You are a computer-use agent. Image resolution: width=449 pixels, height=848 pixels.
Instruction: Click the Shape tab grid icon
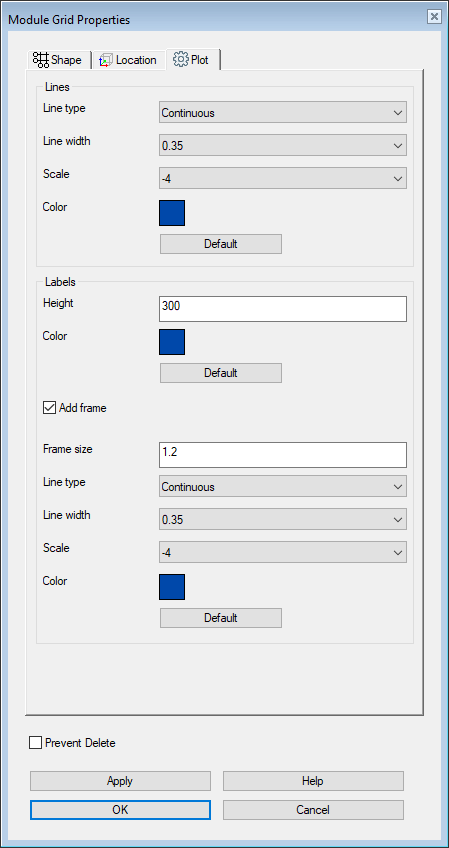(x=41, y=60)
